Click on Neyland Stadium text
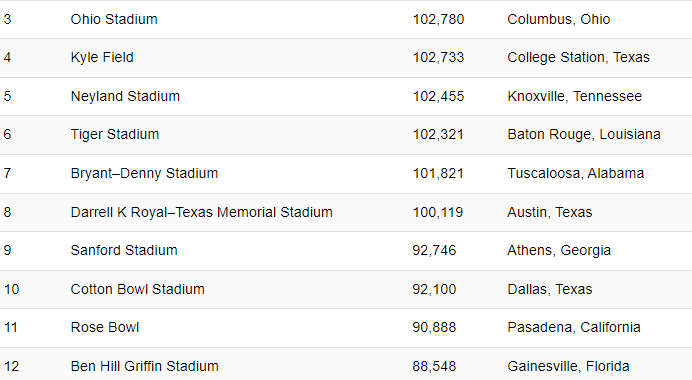The image size is (692, 380). (125, 96)
